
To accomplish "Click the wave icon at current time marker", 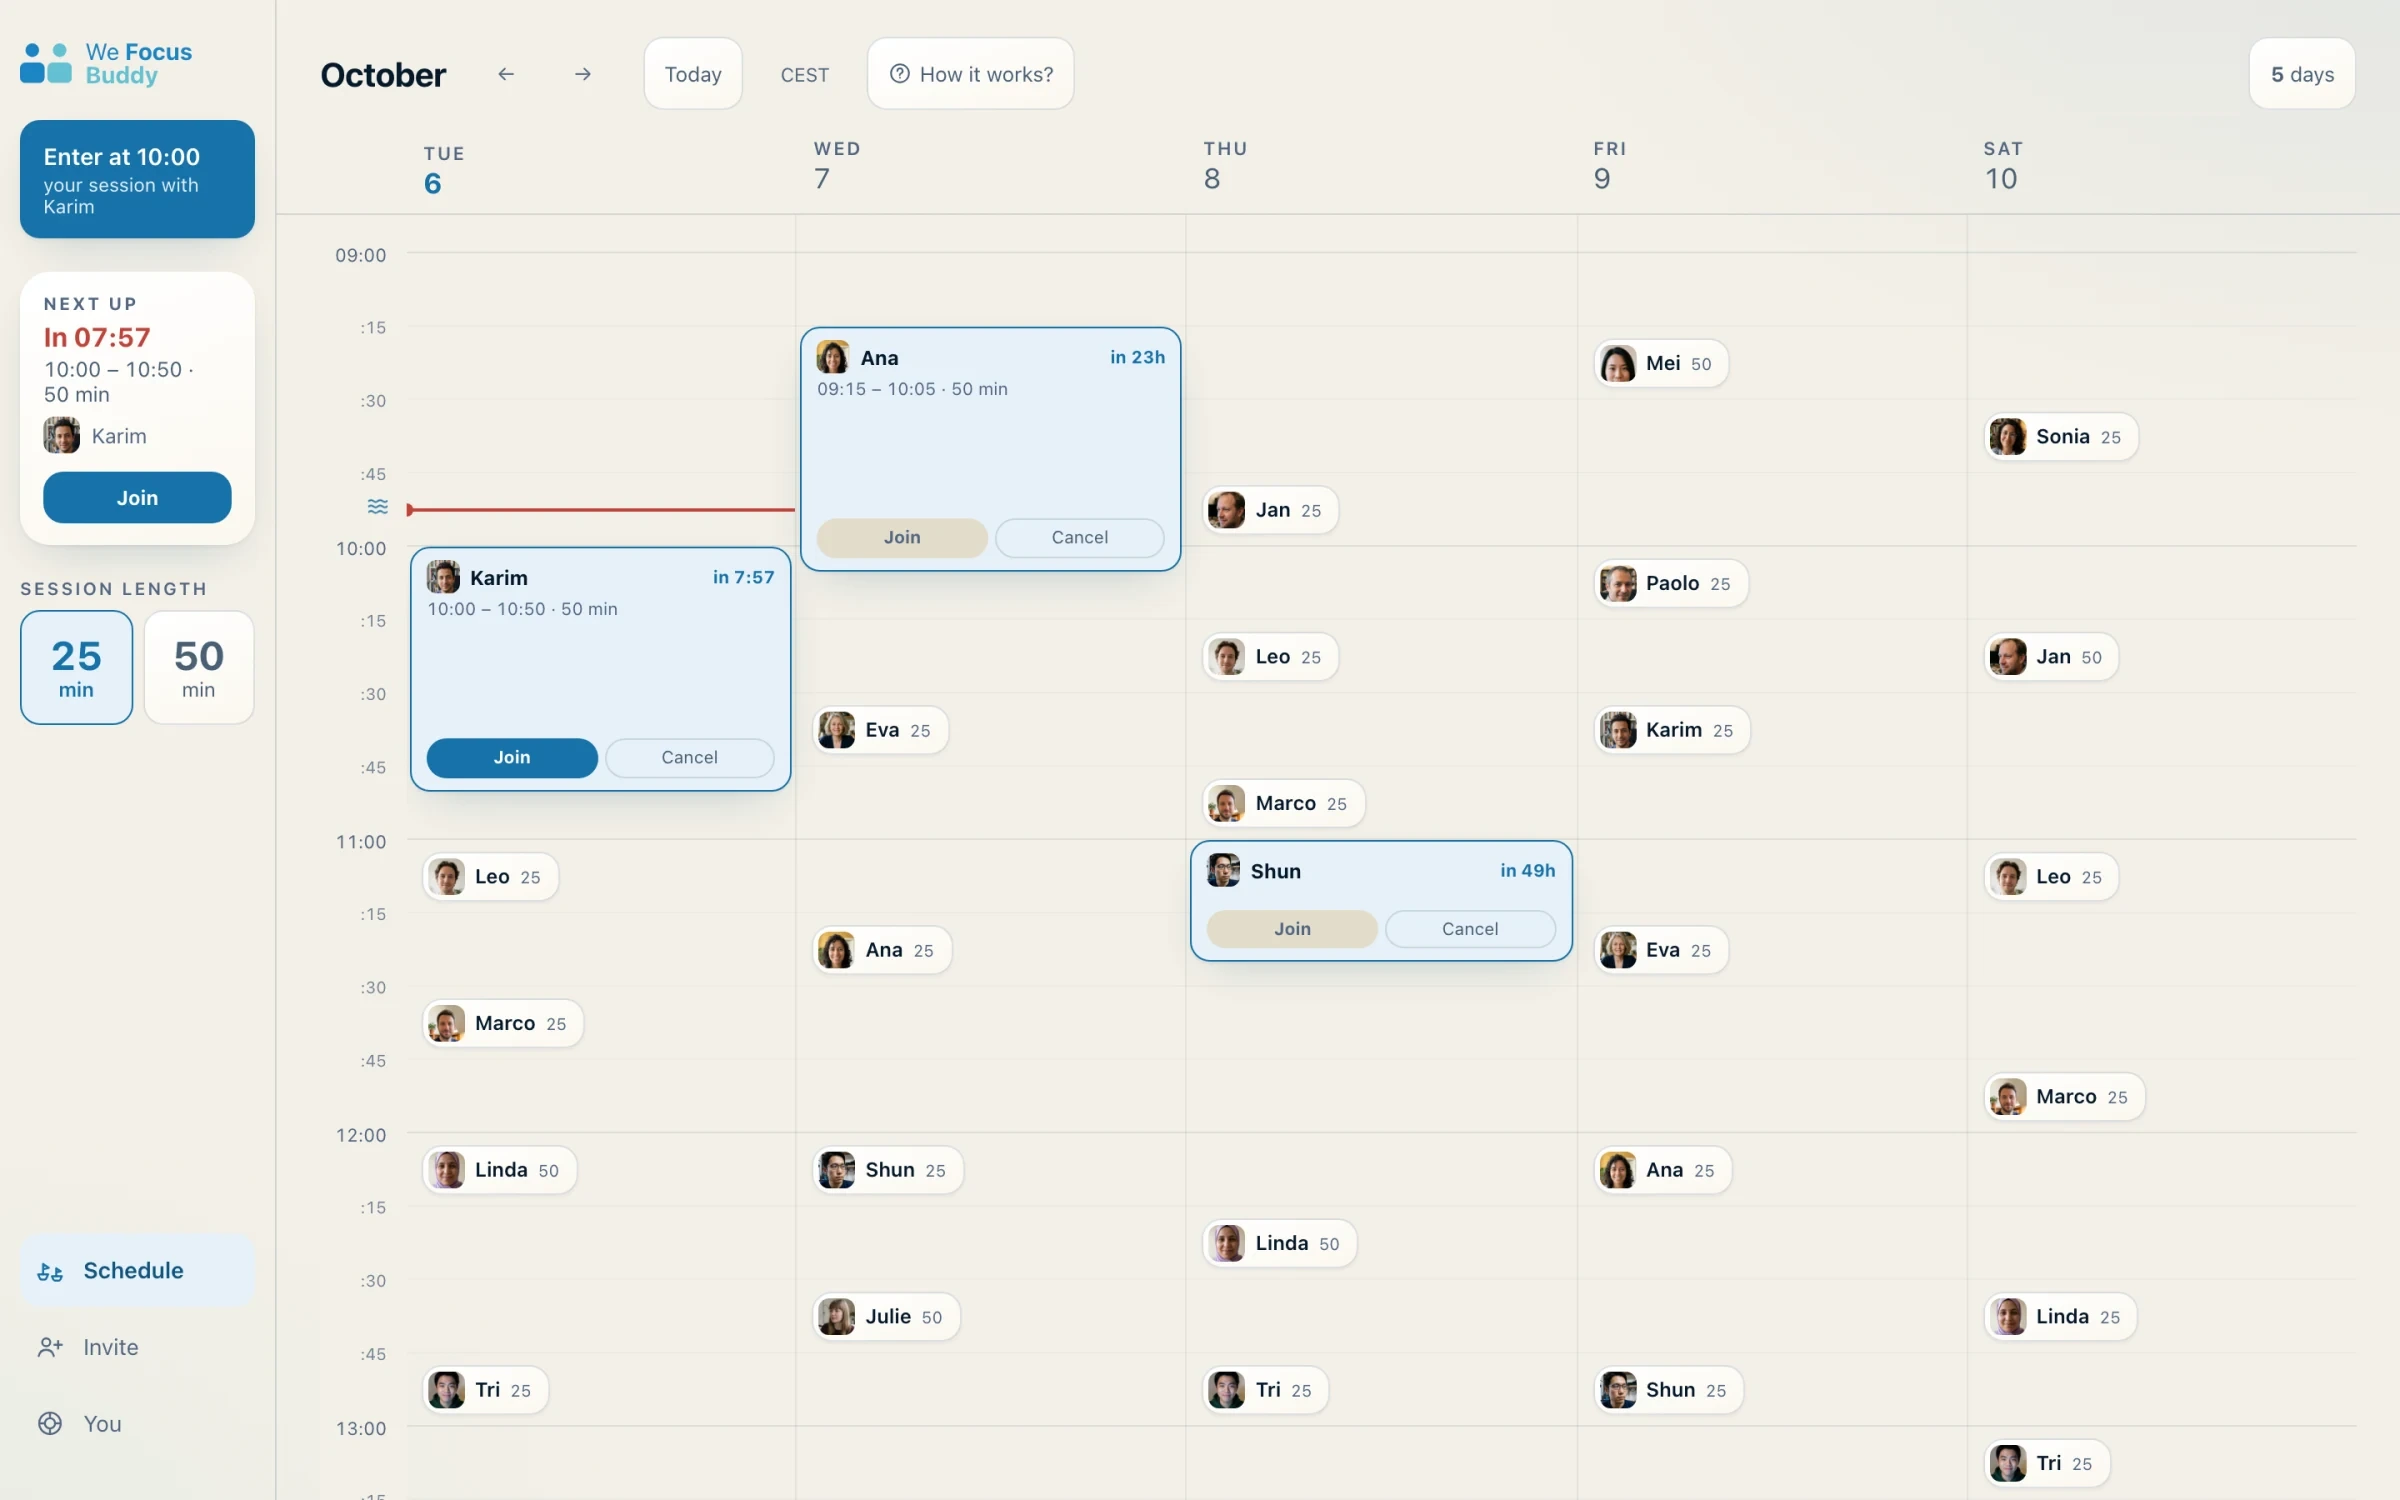I will [377, 507].
